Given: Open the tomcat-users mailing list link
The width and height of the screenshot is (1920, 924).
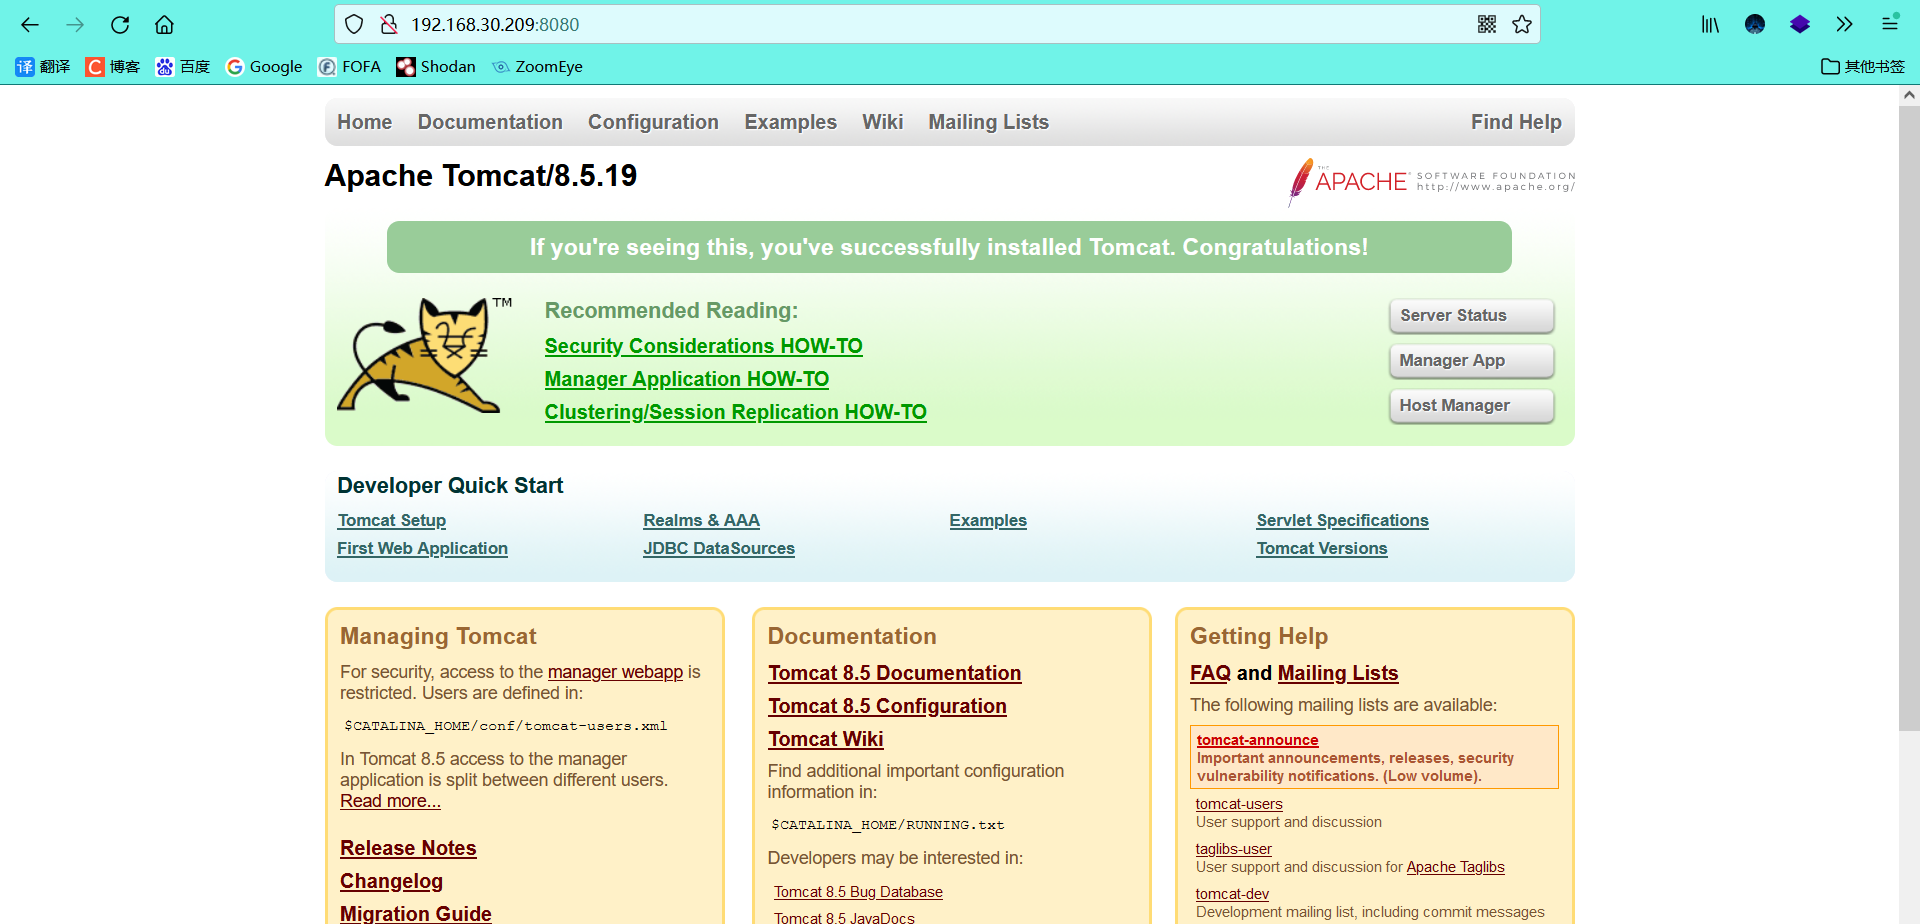Looking at the screenshot, I should [x=1239, y=804].
